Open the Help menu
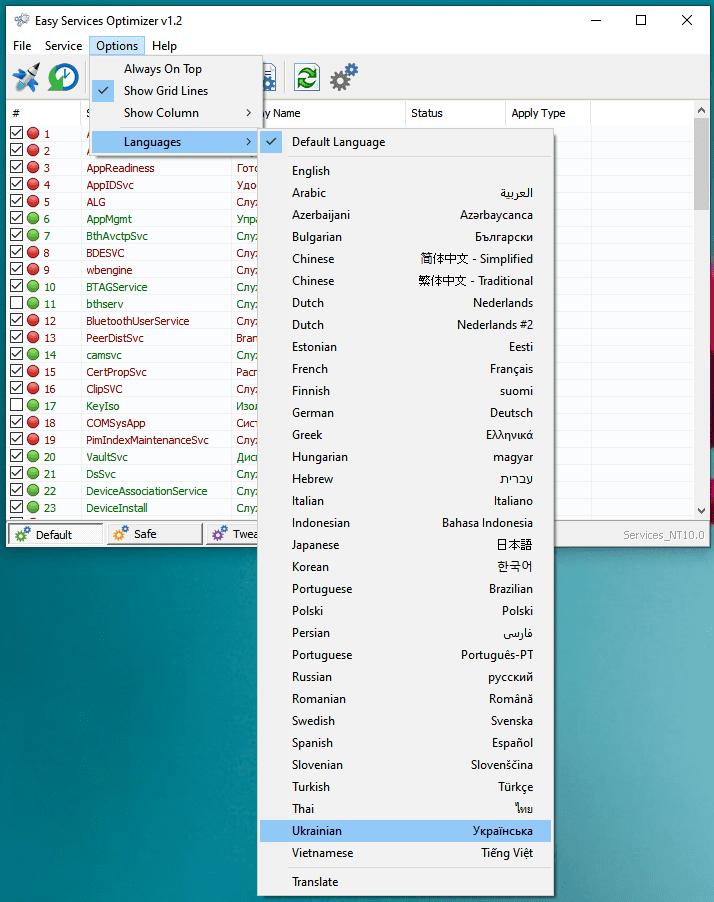The image size is (714, 902). tap(164, 46)
